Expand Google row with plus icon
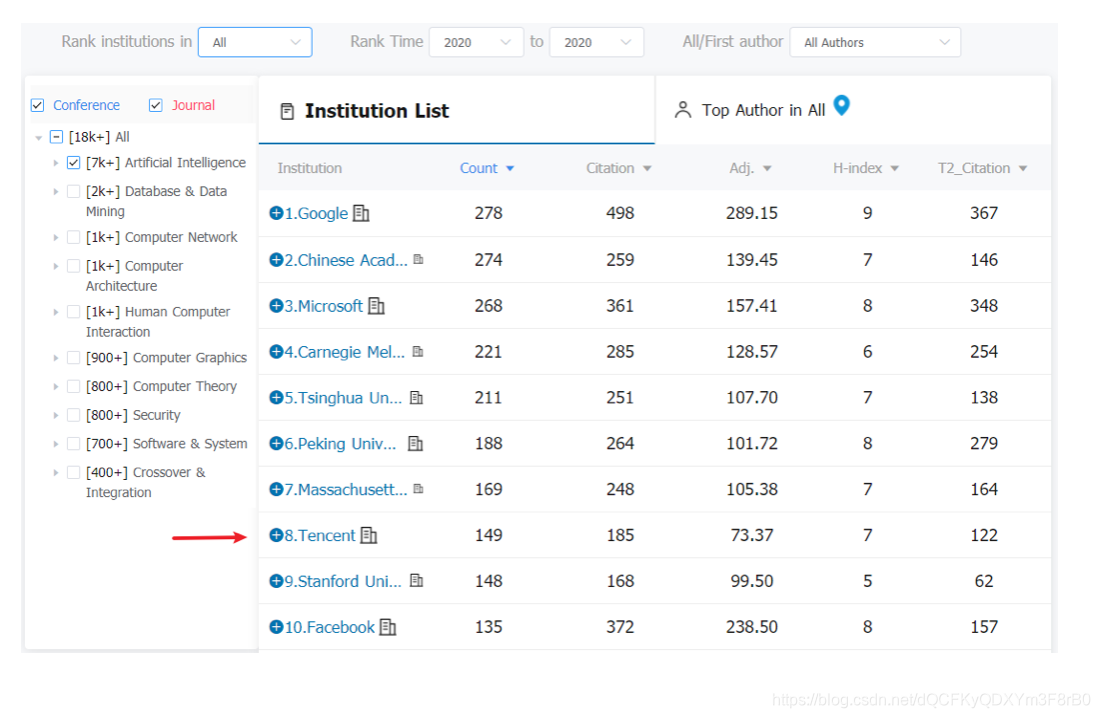 point(276,213)
